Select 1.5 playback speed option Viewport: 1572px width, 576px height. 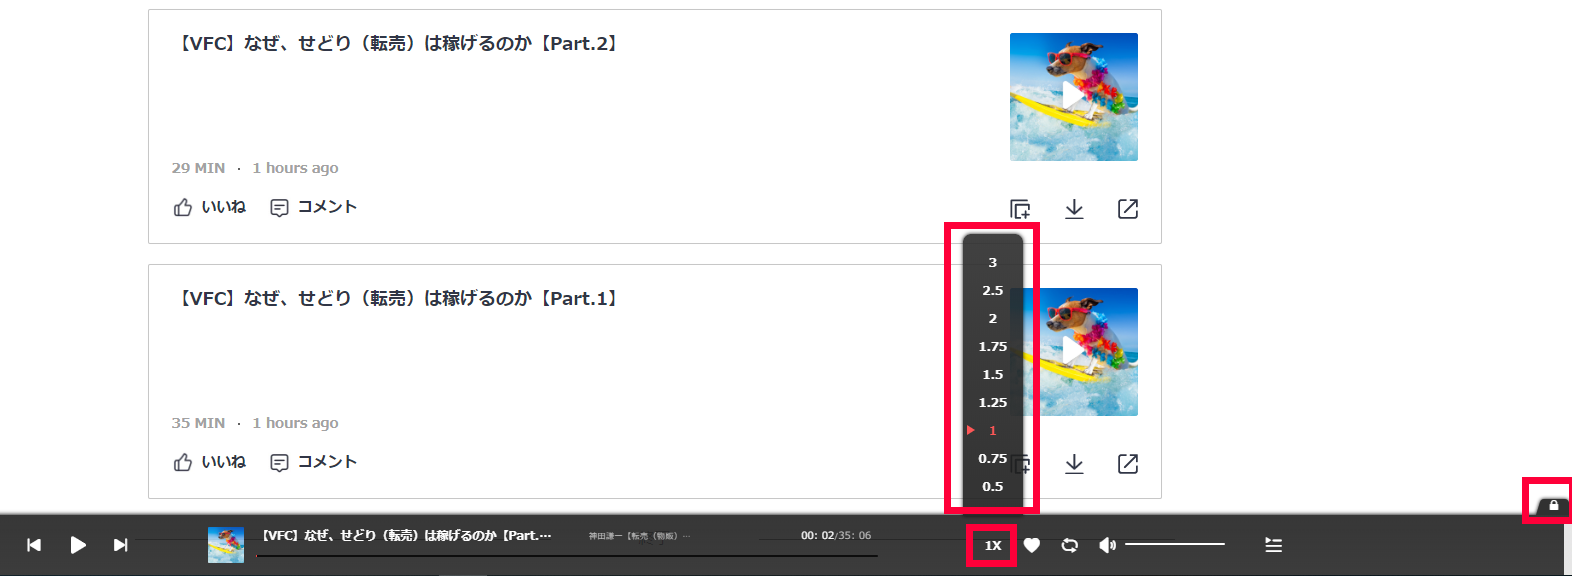[x=993, y=374]
